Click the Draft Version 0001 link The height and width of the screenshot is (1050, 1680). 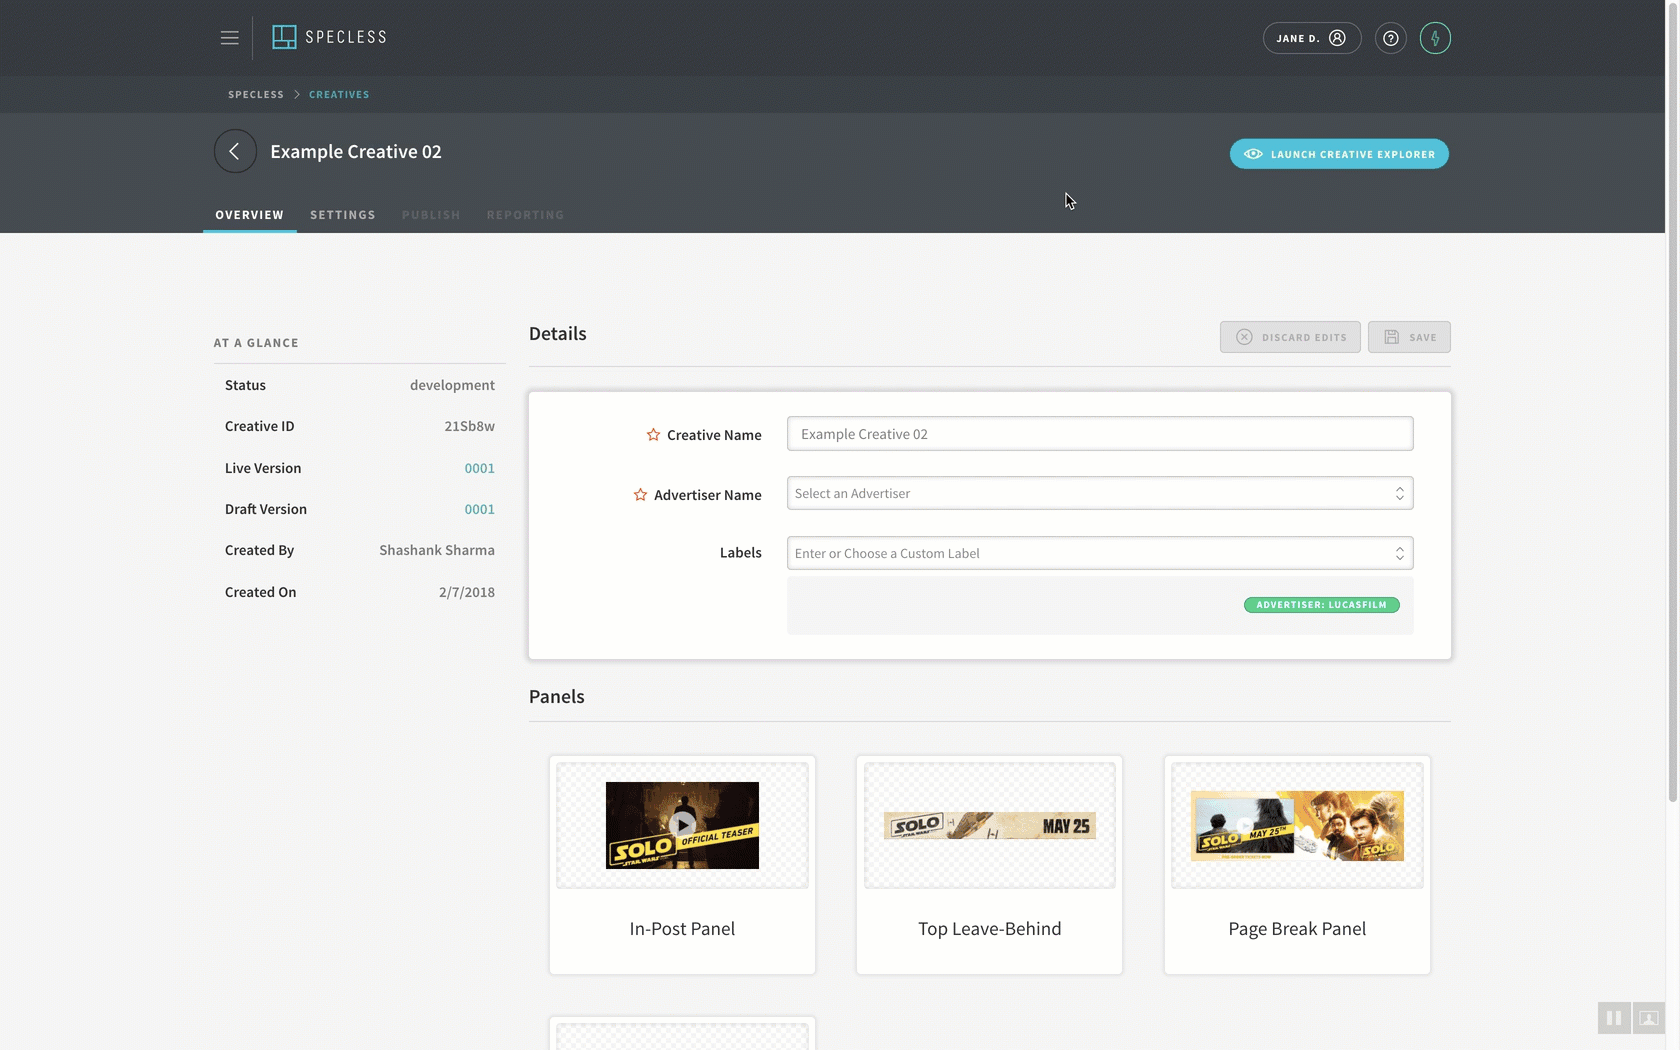click(479, 509)
